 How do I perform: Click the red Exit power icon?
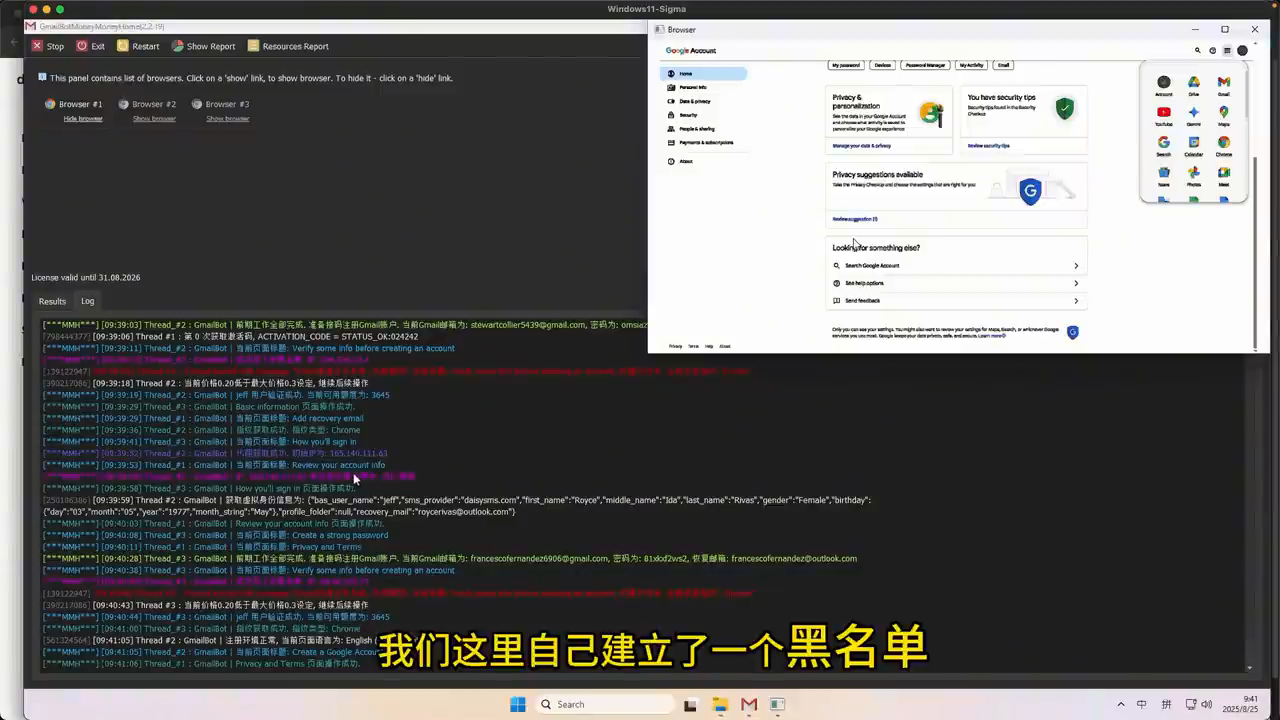click(82, 46)
